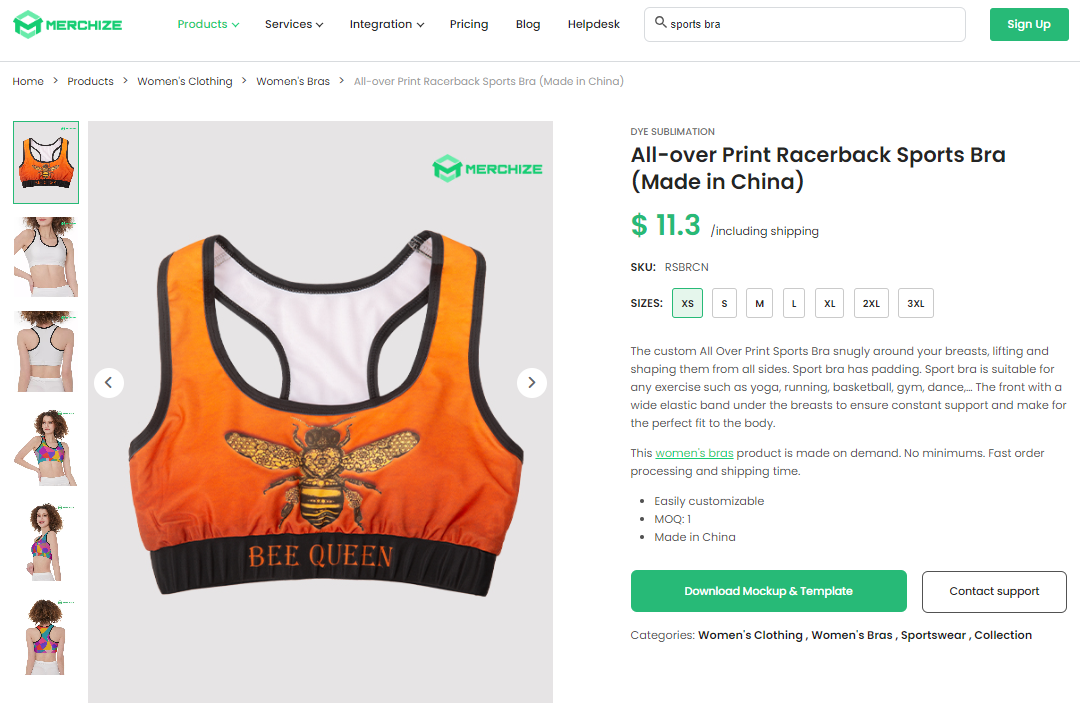The image size is (1080, 715).
Task: Open the Pricing page
Action: (x=469, y=24)
